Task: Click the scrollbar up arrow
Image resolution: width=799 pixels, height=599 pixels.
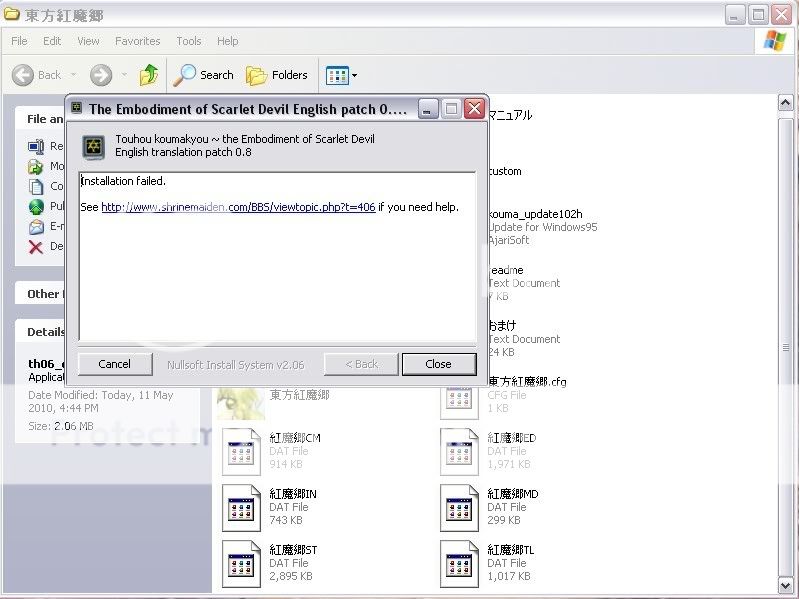Action: tap(785, 103)
